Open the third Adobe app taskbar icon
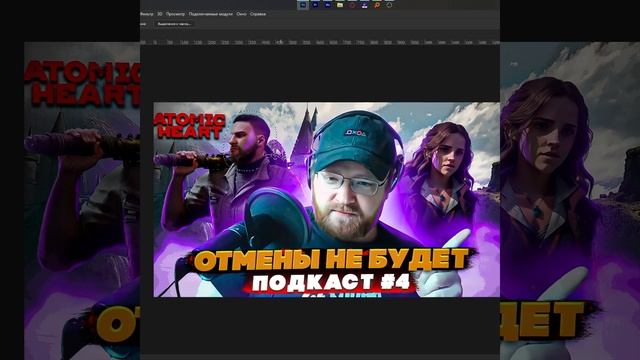The height and width of the screenshot is (360, 640). [x=327, y=5]
